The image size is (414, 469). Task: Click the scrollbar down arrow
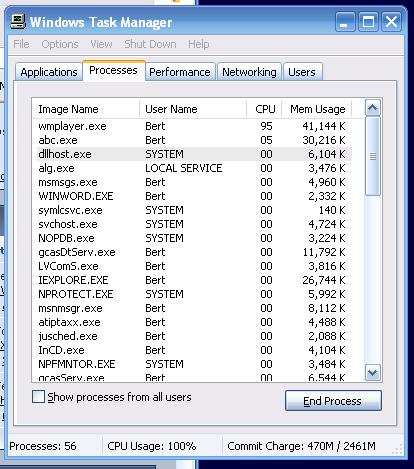click(x=372, y=372)
